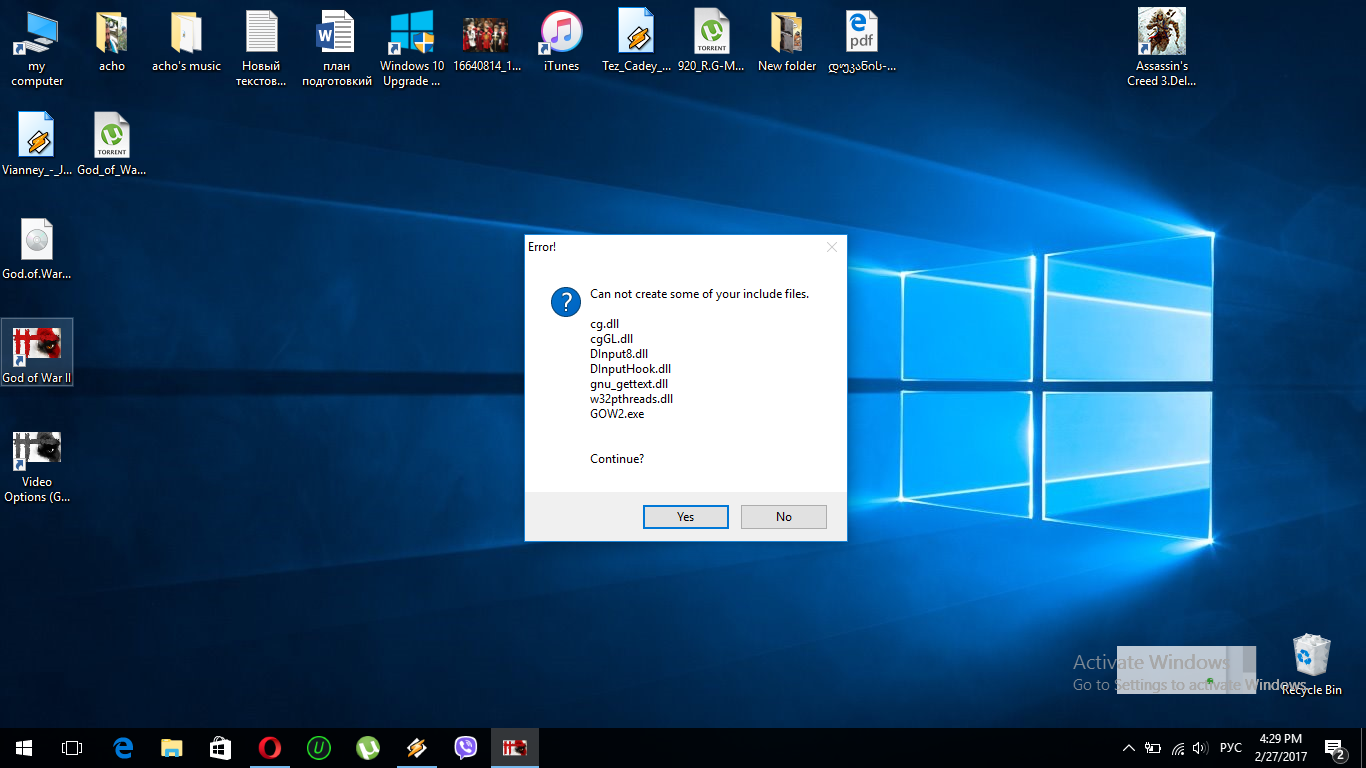Launch Viber from the taskbar

465,748
